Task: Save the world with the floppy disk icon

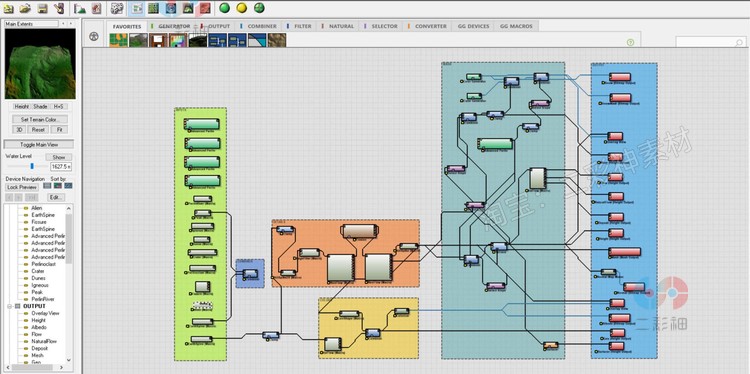Action: tap(42, 8)
